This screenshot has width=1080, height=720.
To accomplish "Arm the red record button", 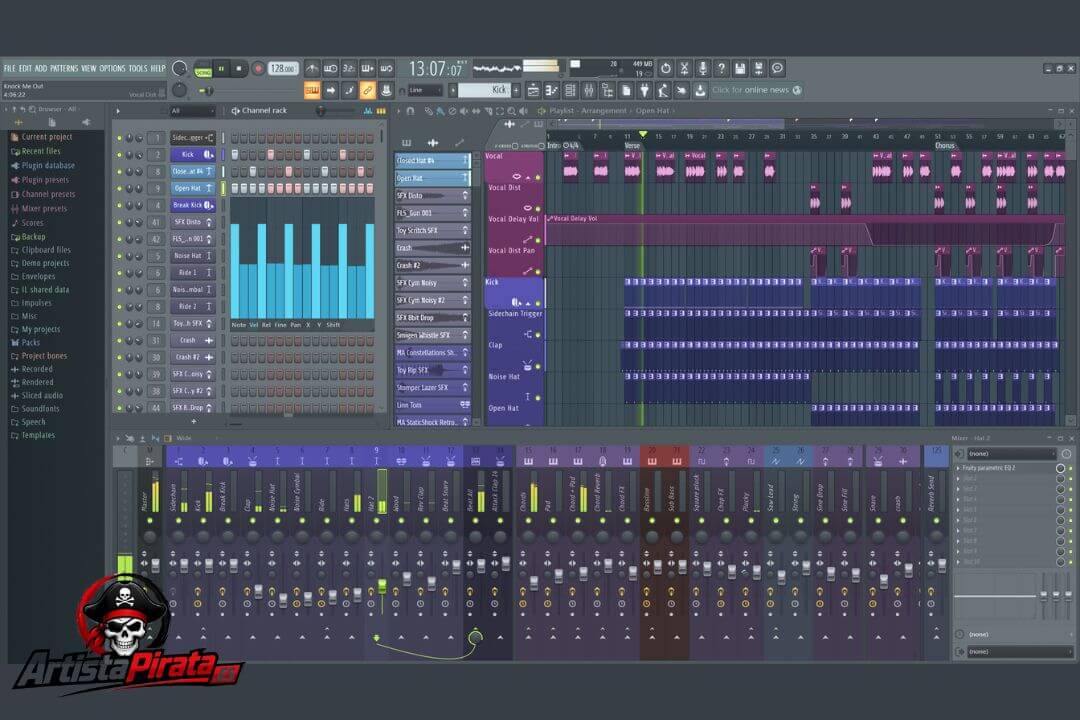I will (258, 69).
